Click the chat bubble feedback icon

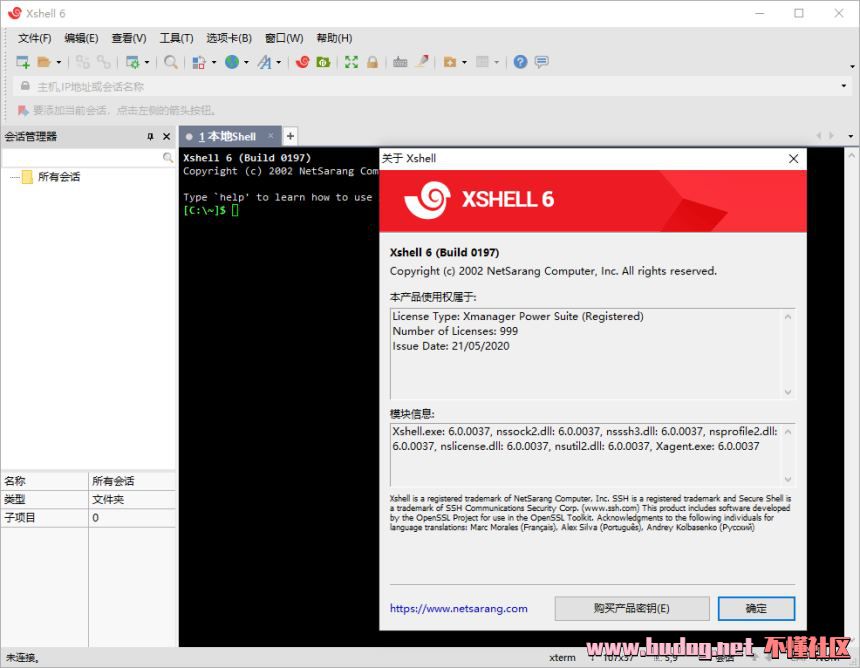[542, 62]
